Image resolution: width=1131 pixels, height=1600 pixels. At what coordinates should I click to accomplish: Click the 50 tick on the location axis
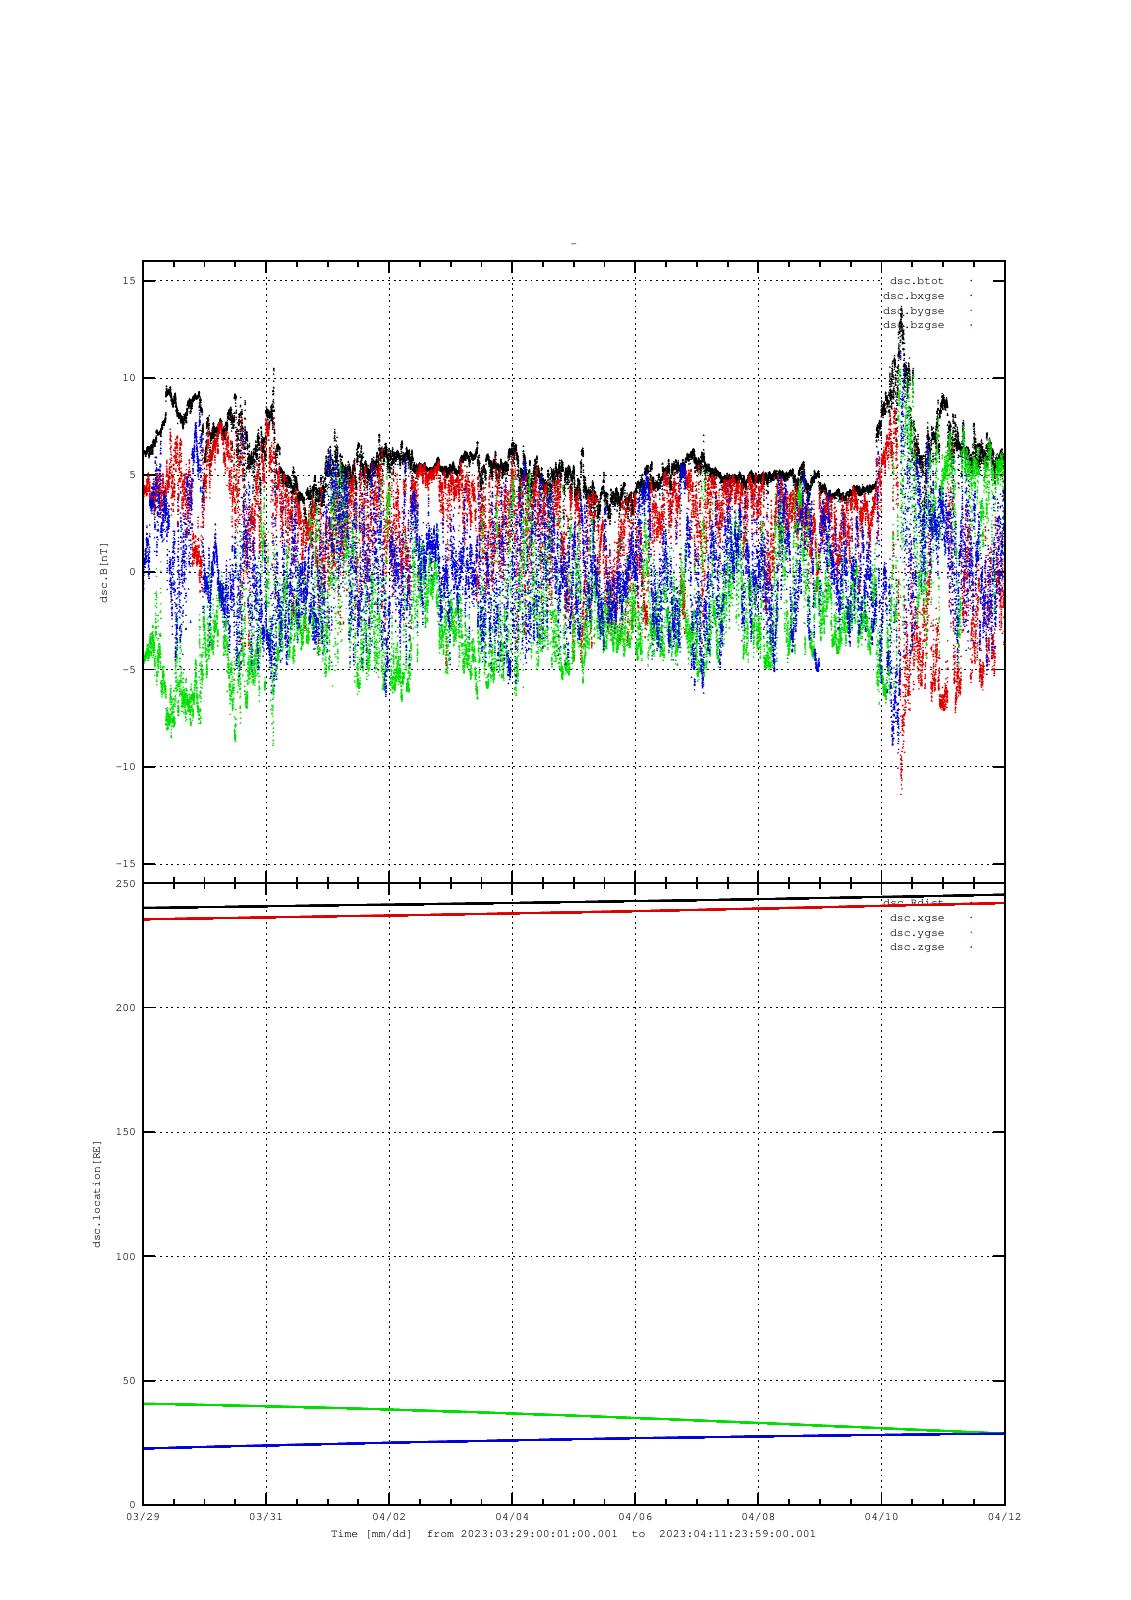[129, 1381]
